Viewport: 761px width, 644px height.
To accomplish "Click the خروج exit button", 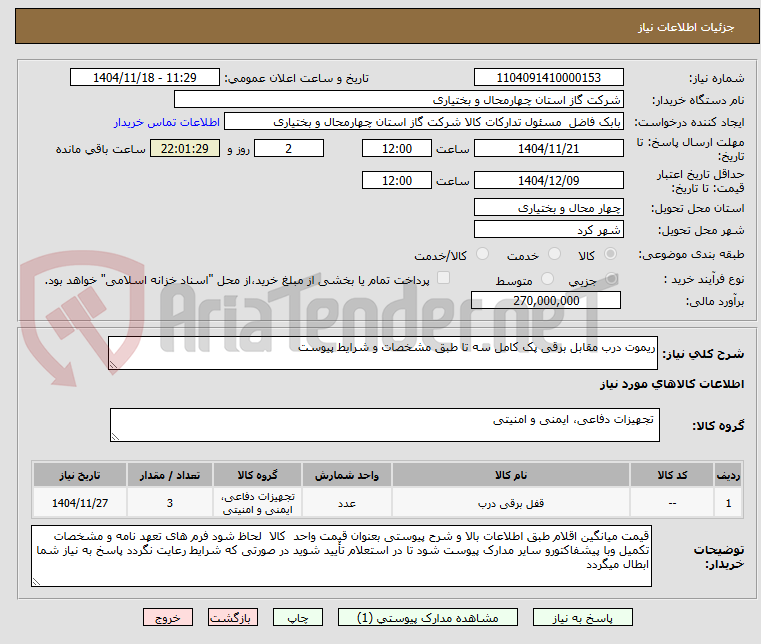I will coord(168,617).
